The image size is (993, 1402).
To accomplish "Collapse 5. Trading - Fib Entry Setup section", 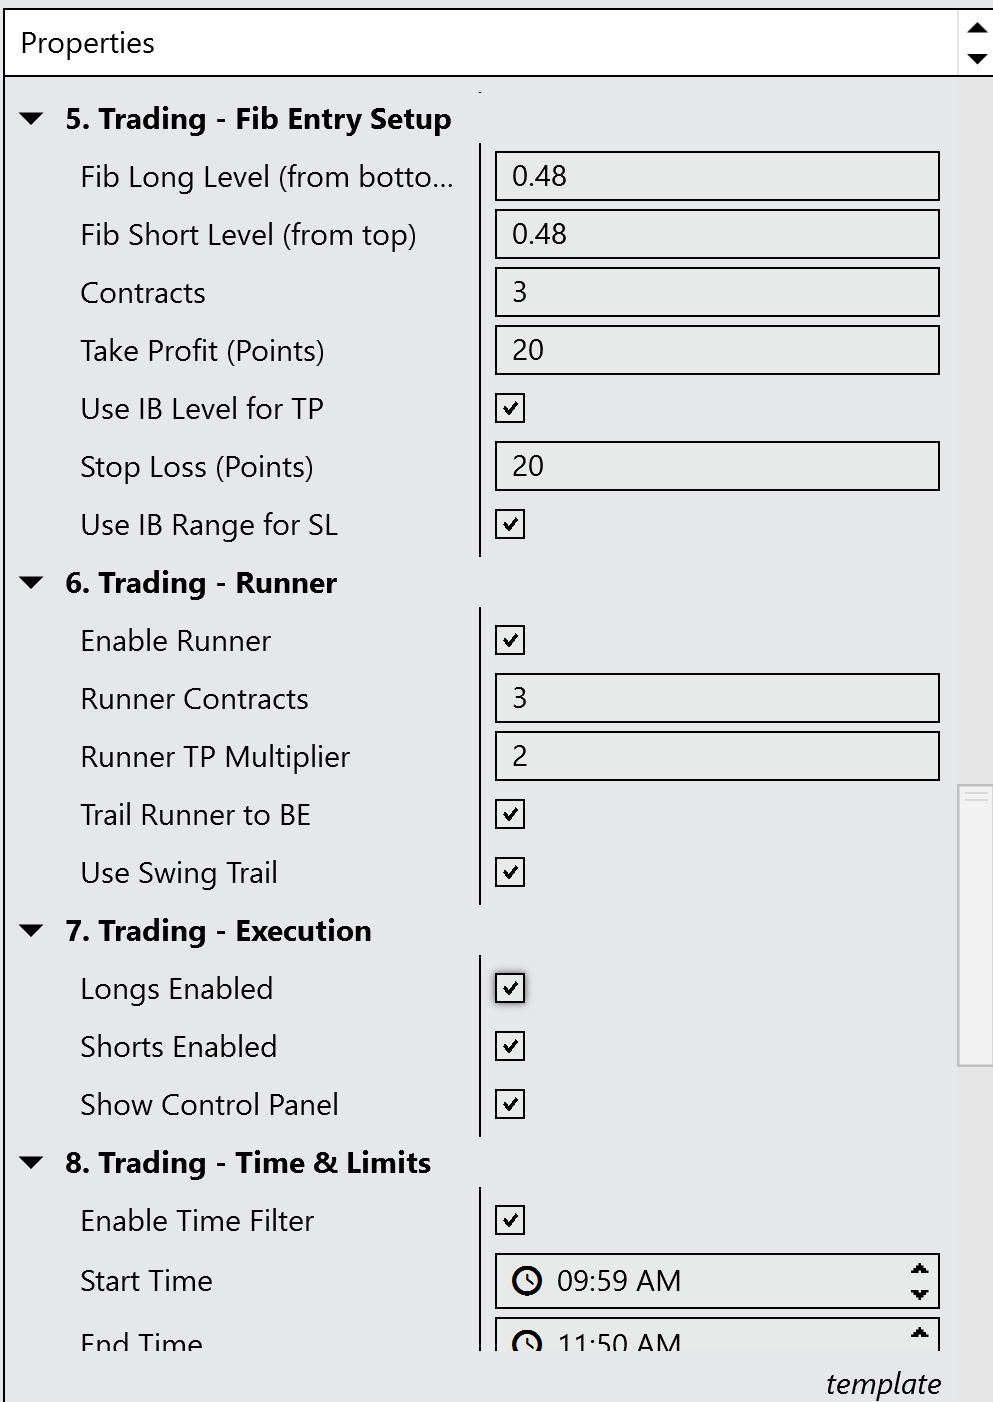I will 32,119.
